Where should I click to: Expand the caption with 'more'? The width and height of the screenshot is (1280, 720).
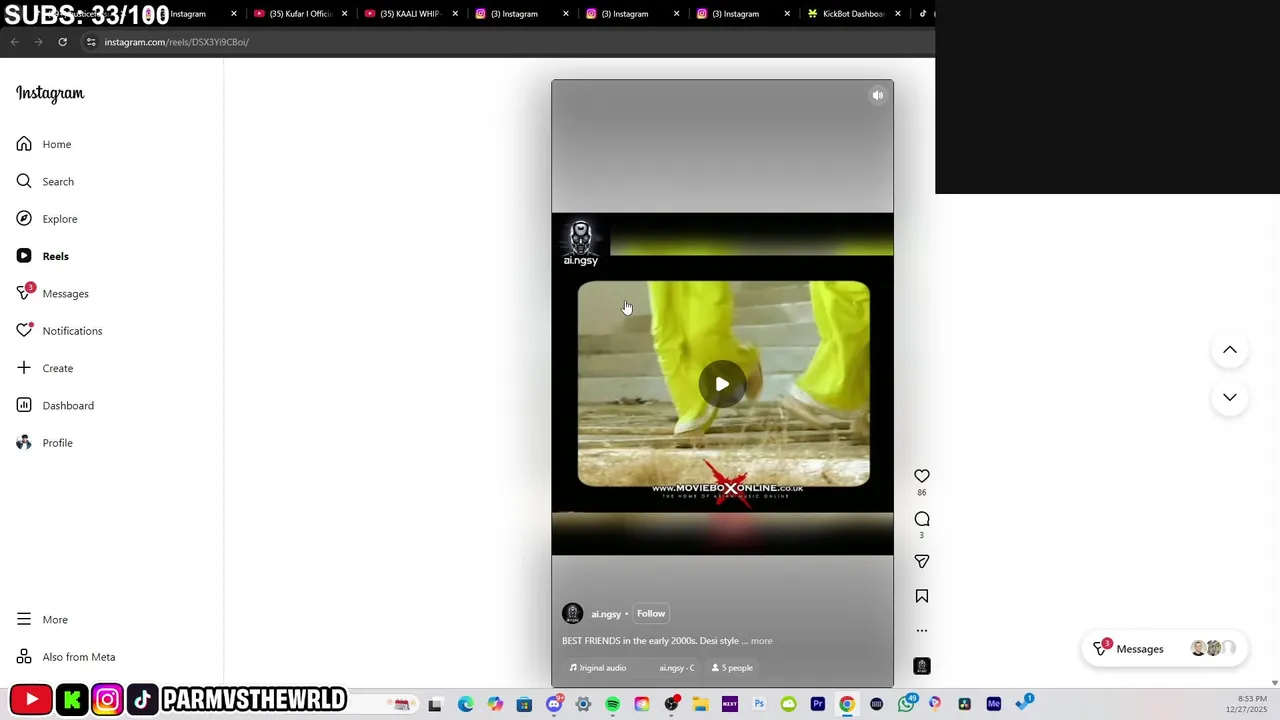[x=761, y=641]
